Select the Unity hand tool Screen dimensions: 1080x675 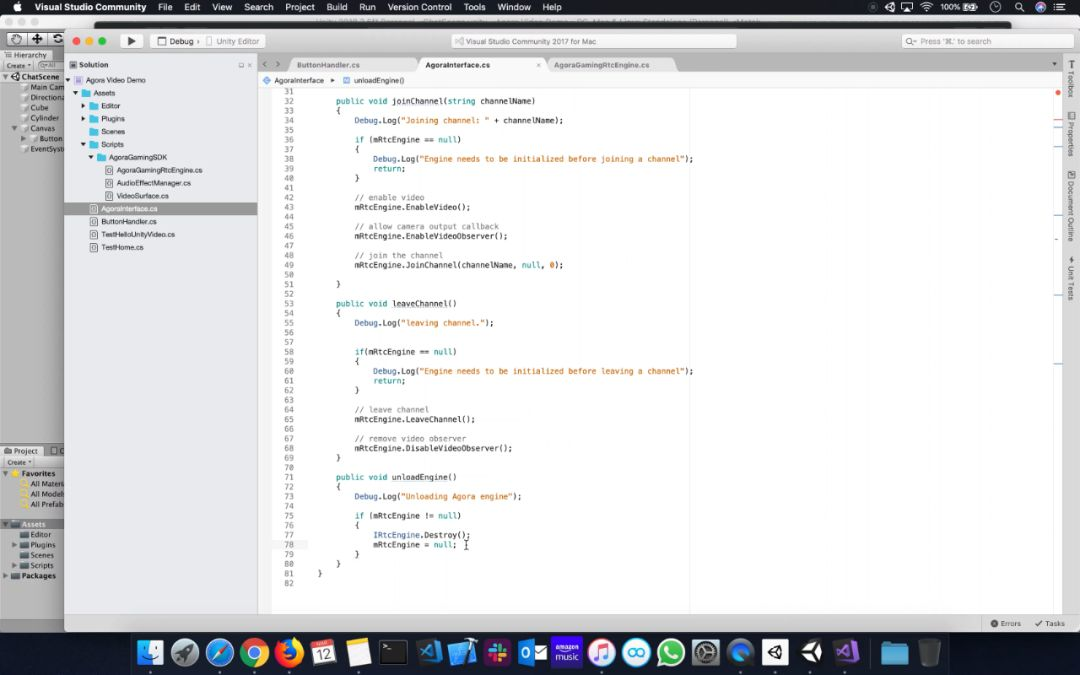[16, 39]
